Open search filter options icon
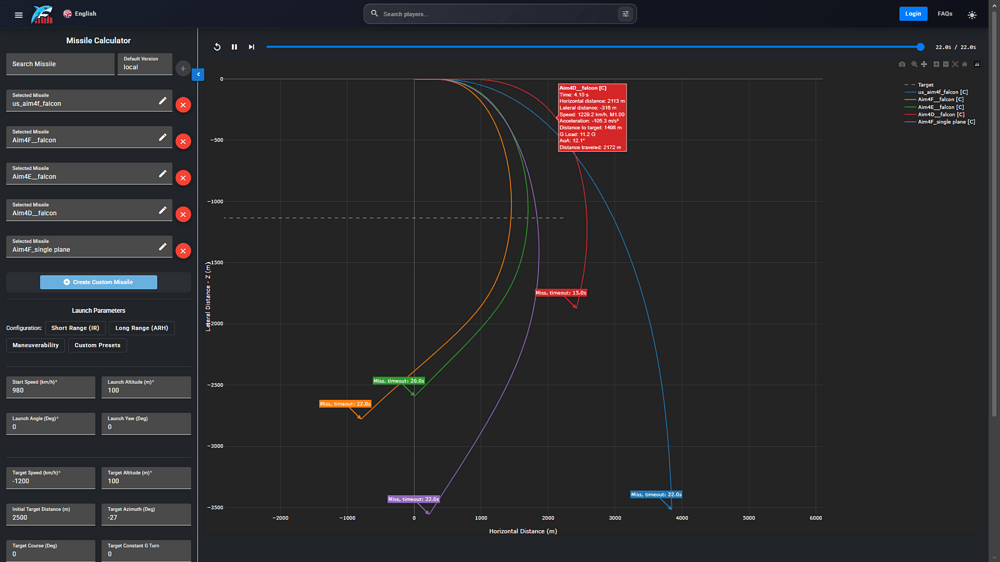The height and width of the screenshot is (562, 1000). tap(626, 13)
